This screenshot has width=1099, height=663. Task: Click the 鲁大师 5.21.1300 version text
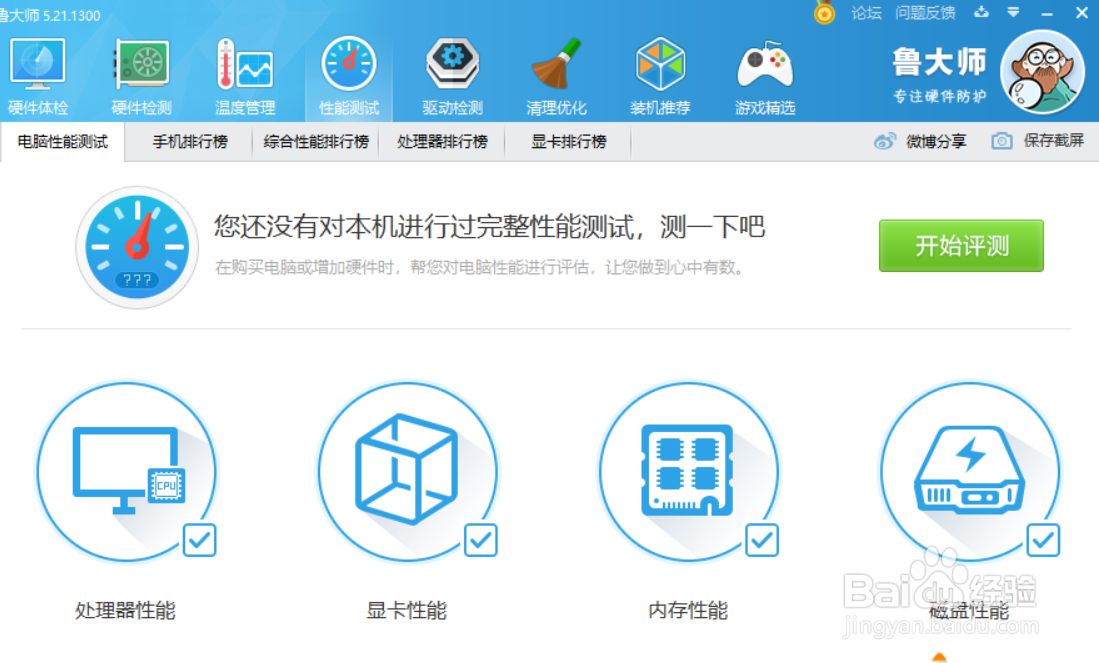tap(50, 15)
